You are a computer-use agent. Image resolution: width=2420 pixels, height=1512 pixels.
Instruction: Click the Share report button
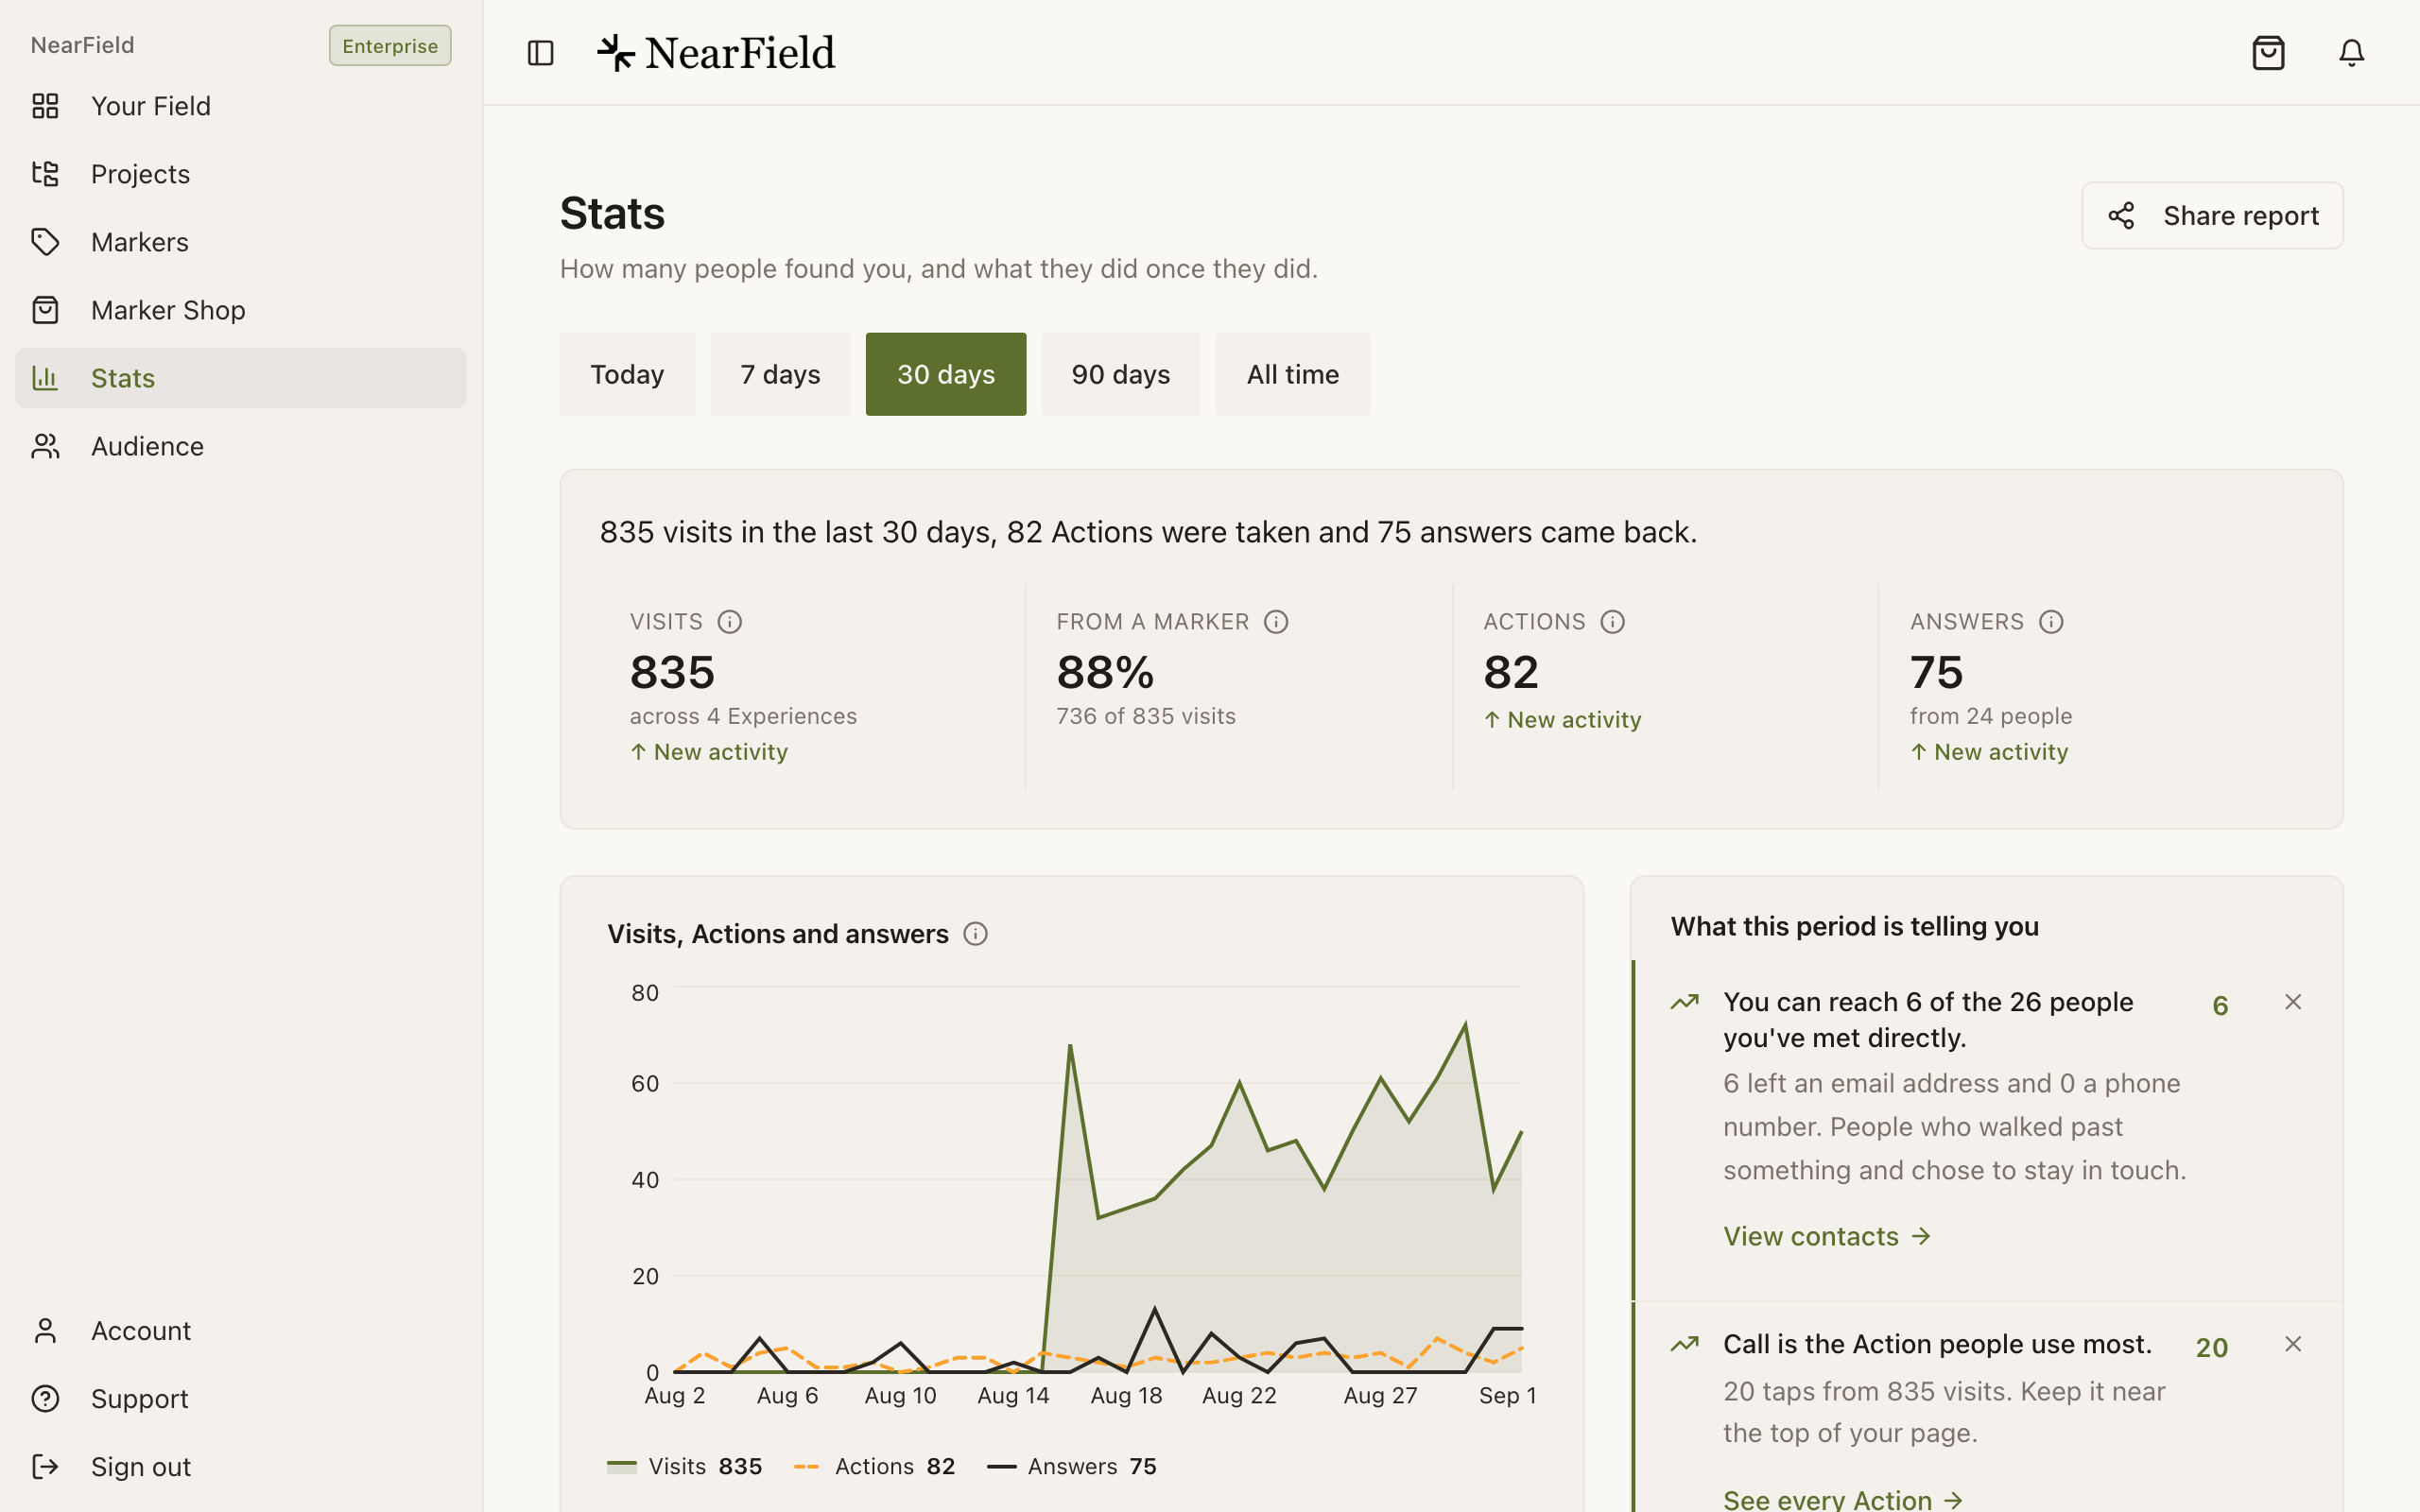pos(2212,215)
